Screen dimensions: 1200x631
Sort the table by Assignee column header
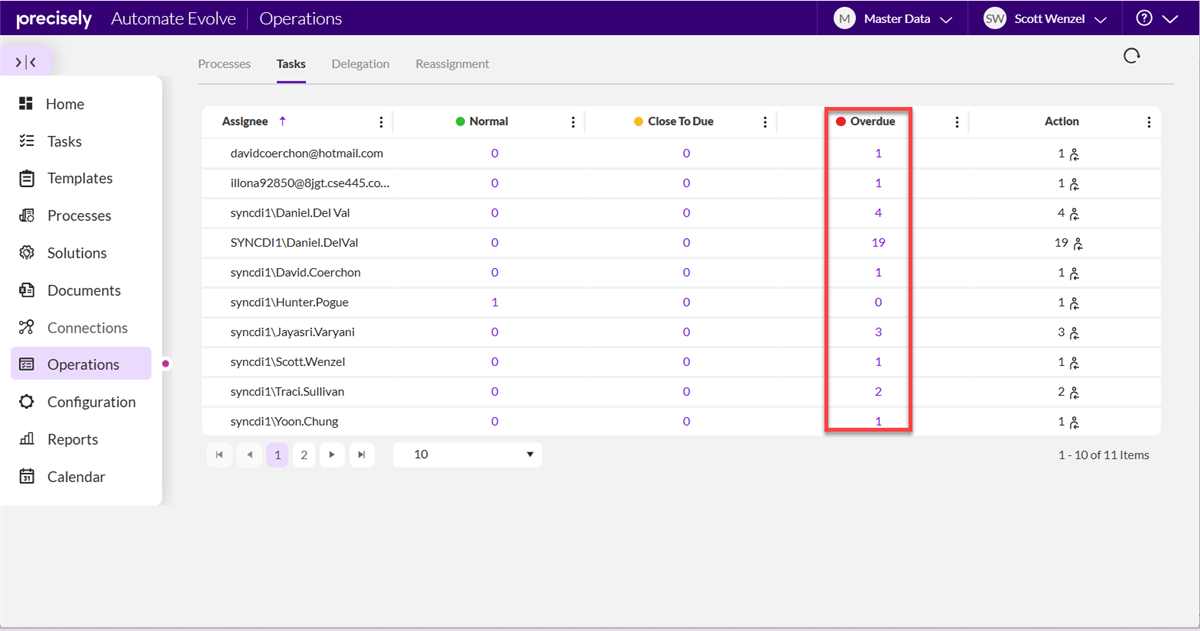[x=245, y=122]
